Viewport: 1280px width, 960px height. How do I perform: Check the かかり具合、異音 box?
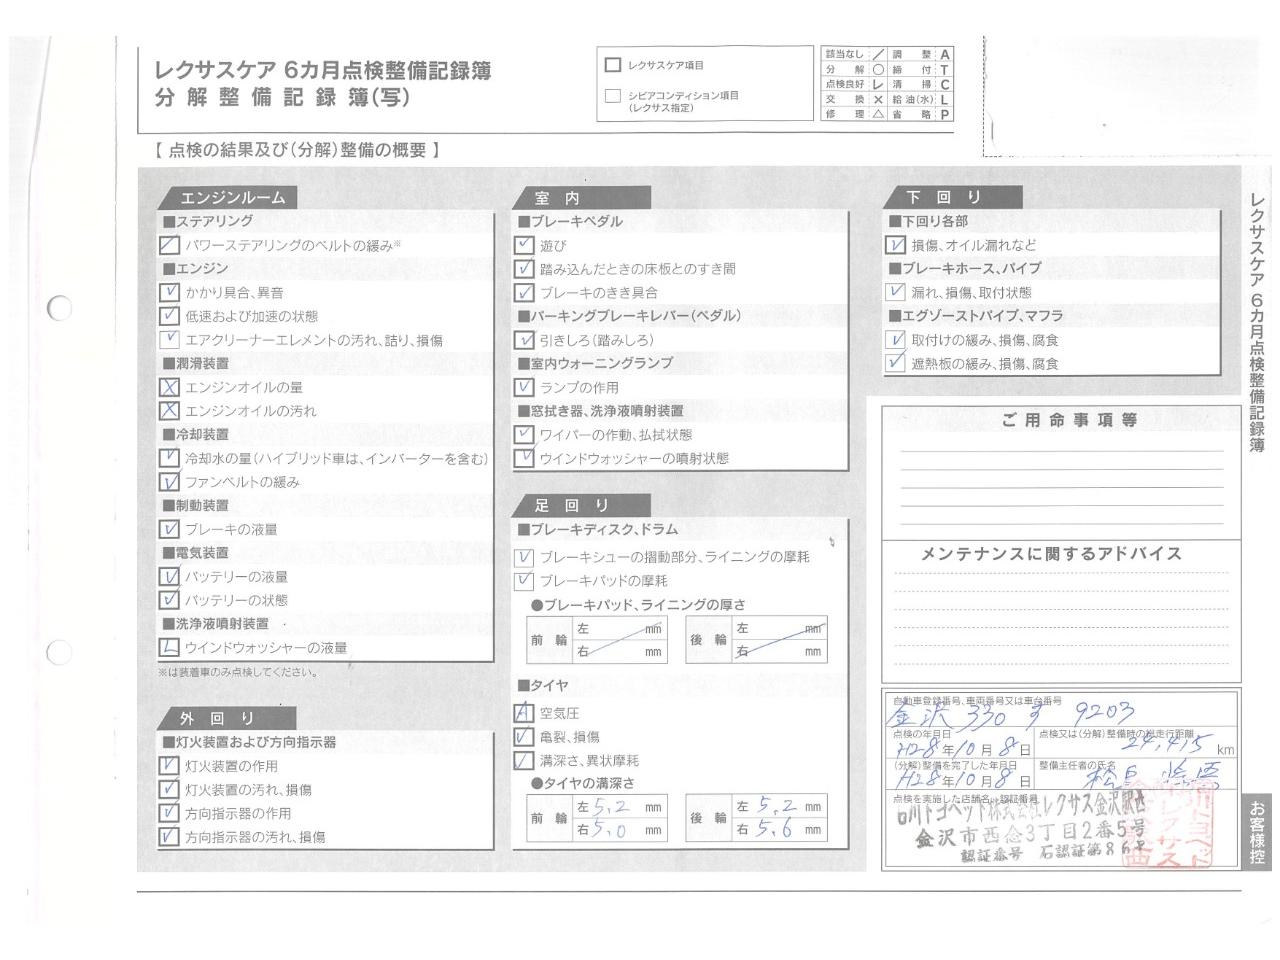point(169,292)
